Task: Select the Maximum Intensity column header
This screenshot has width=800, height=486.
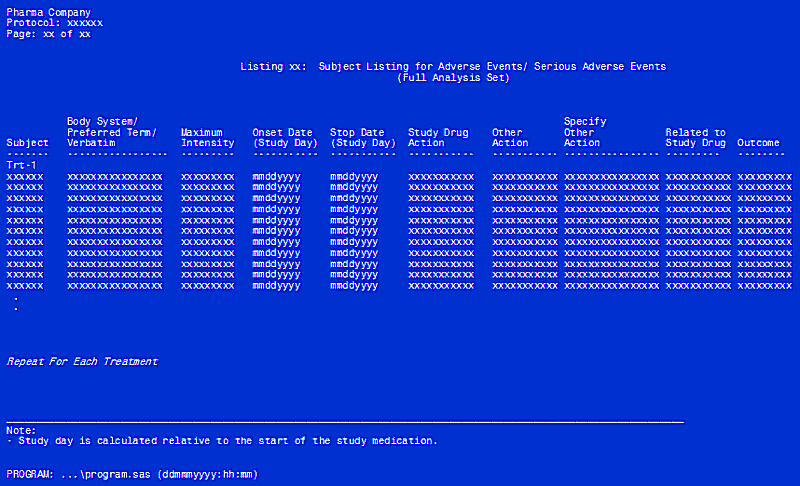Action: [209, 138]
